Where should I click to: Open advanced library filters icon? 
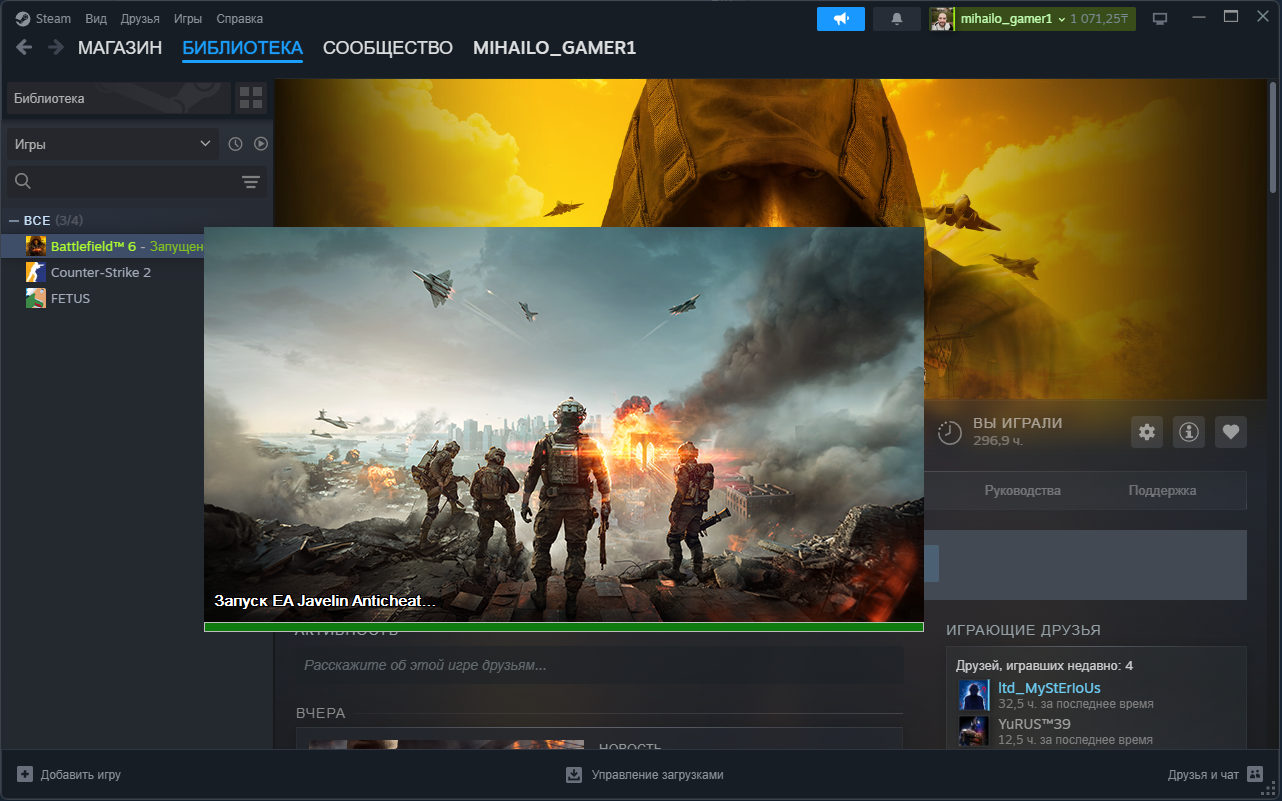[x=251, y=181]
